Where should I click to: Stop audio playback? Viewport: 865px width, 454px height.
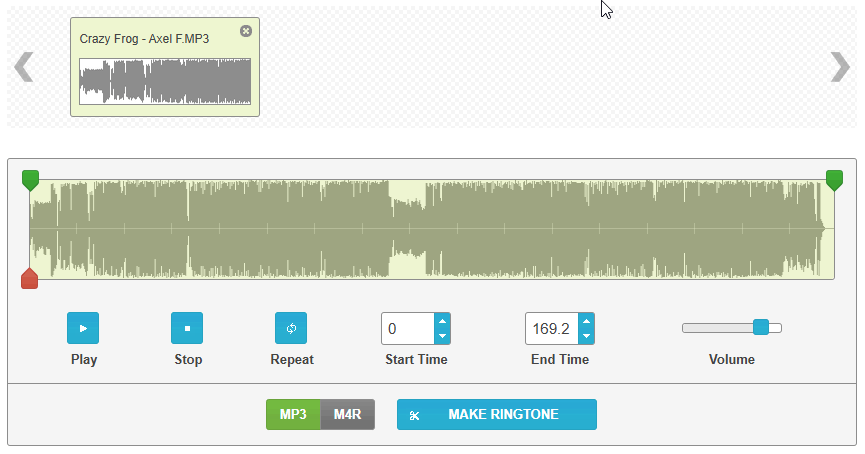click(187, 328)
